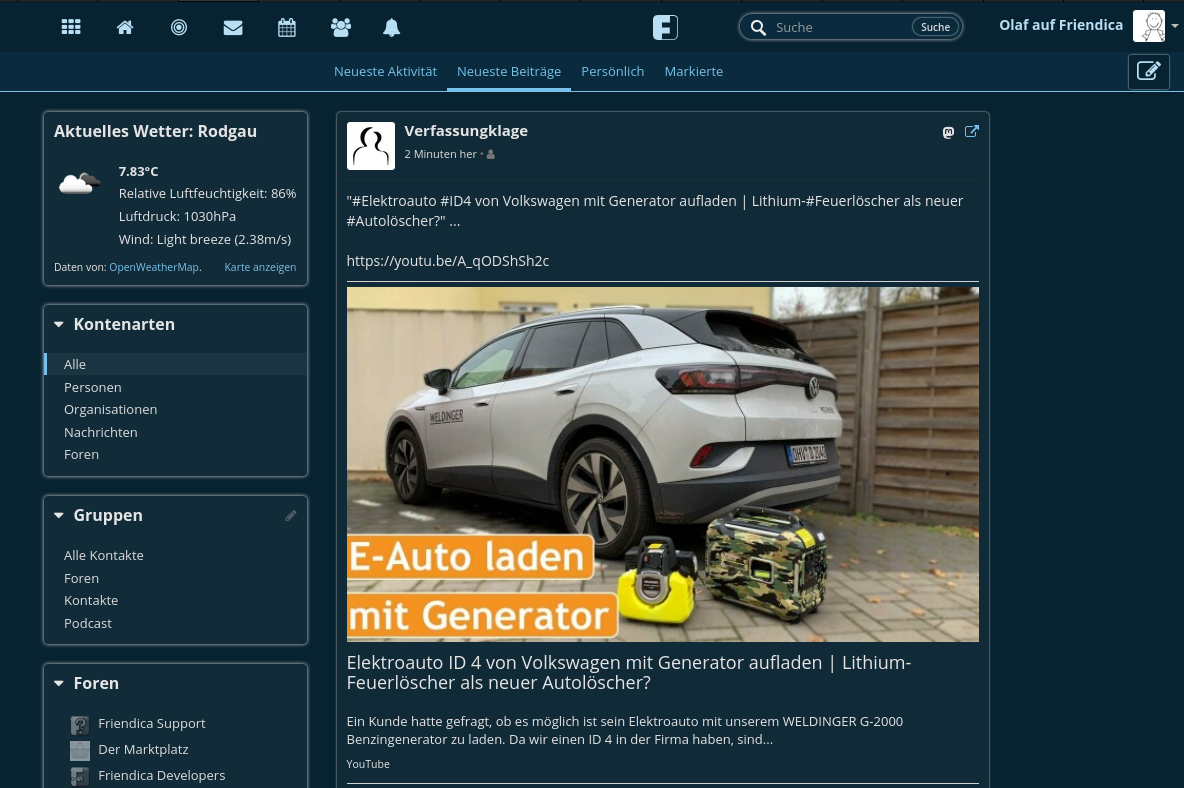Click the E-Auto laden video thumbnail
Screen dimensions: 1184x788
[662, 464]
